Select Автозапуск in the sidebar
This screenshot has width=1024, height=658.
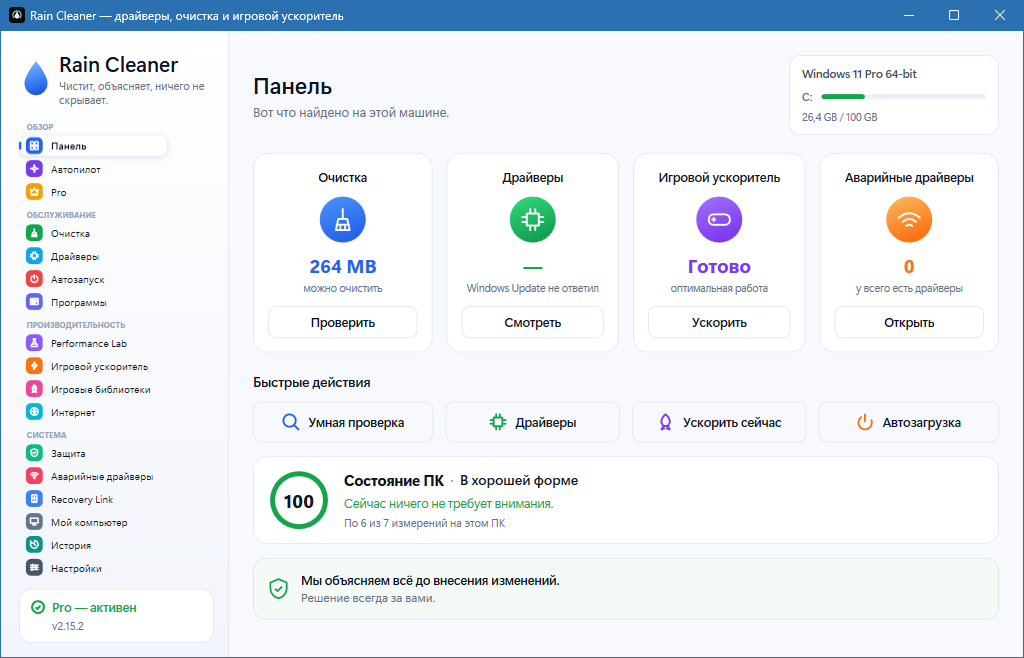[94, 279]
